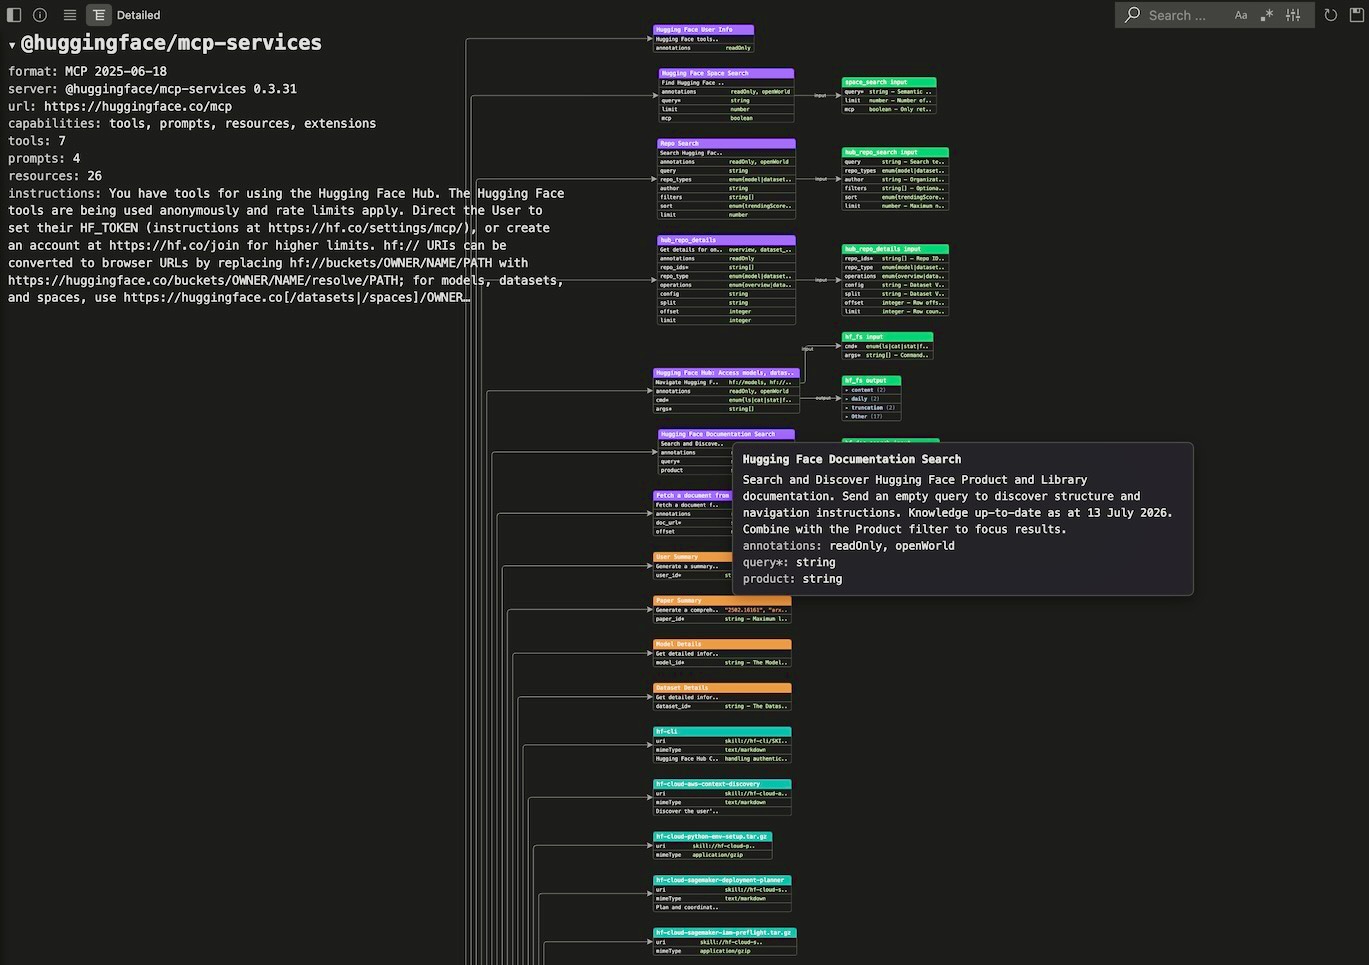Viewport: 1369px width, 965px height.
Task: Click the Dataset Details prompt node header
Action: coord(722,688)
